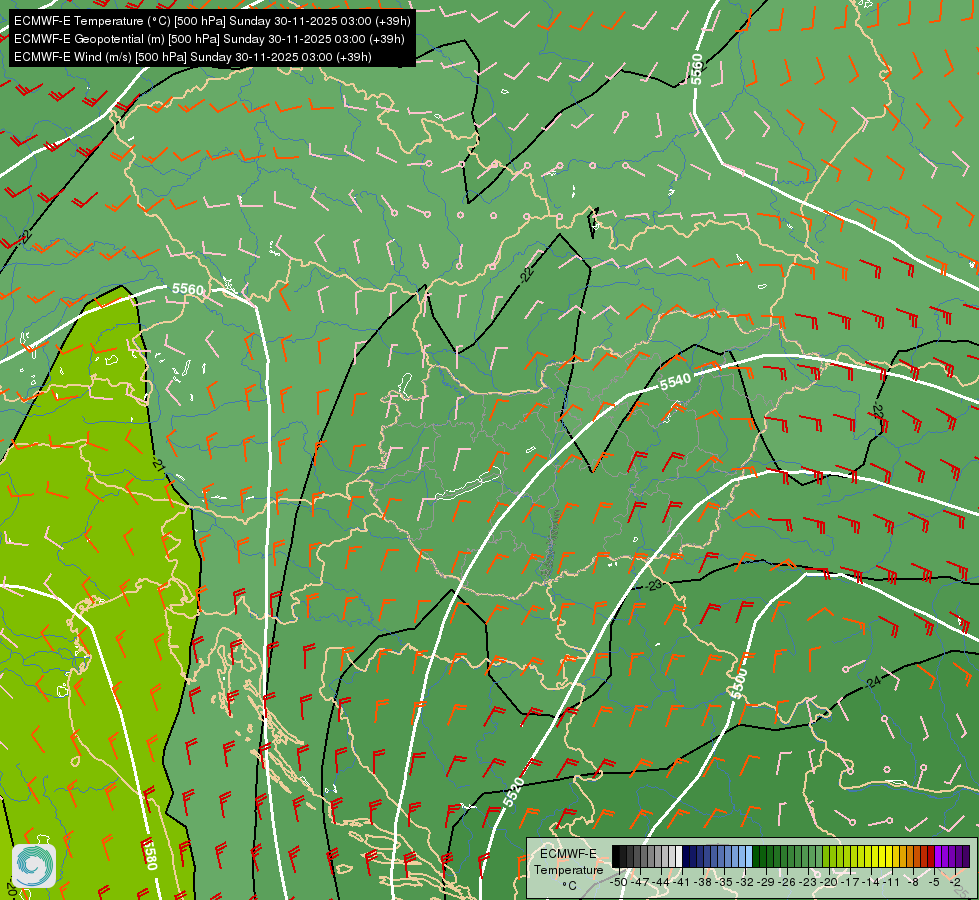
Task: Click the isotherm label 23 on the map
Action: tap(654, 585)
